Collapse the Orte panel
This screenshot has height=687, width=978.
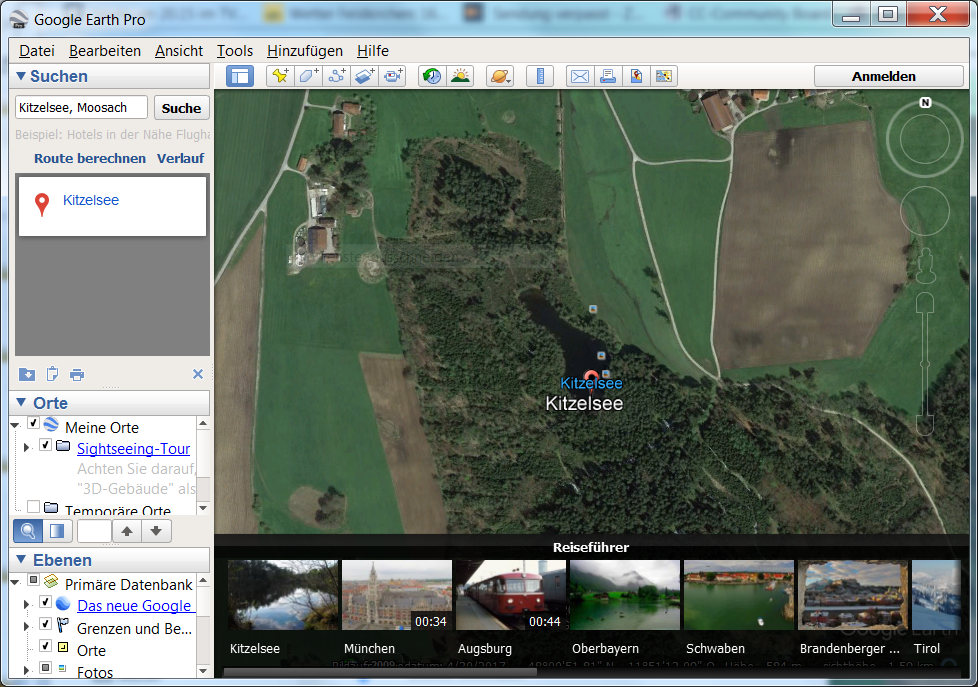pos(21,402)
